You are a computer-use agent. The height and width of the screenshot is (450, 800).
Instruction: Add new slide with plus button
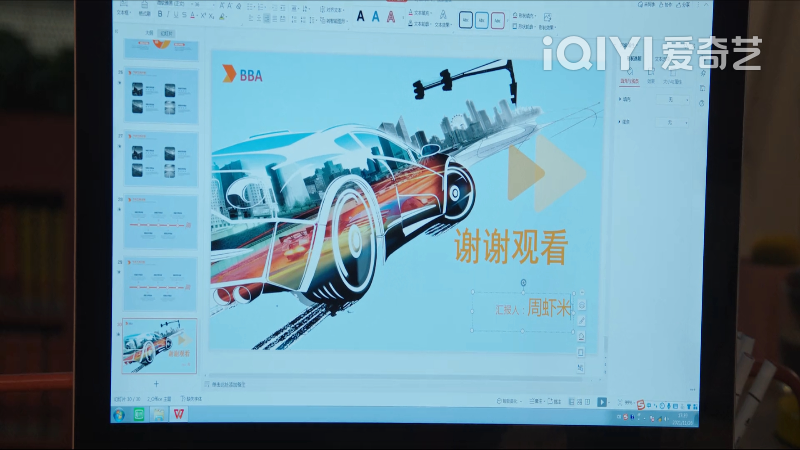[156, 384]
